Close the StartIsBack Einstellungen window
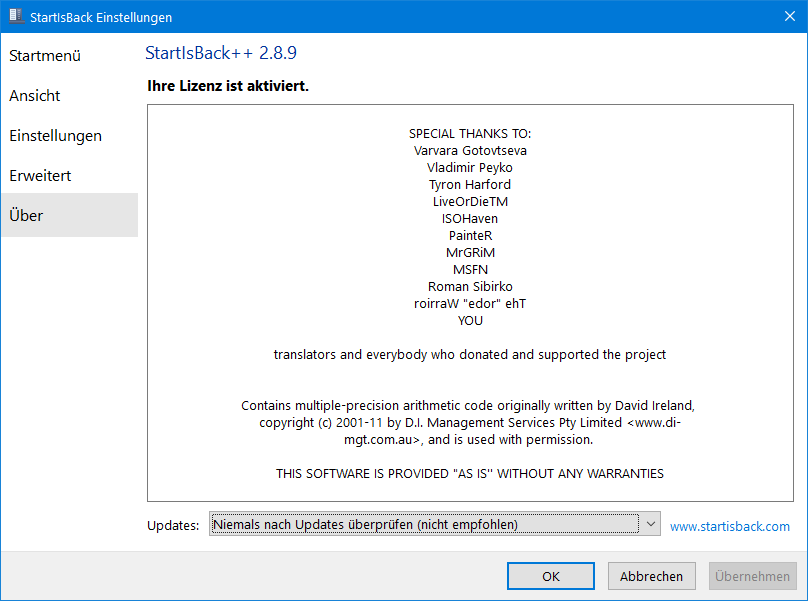 pos(790,16)
